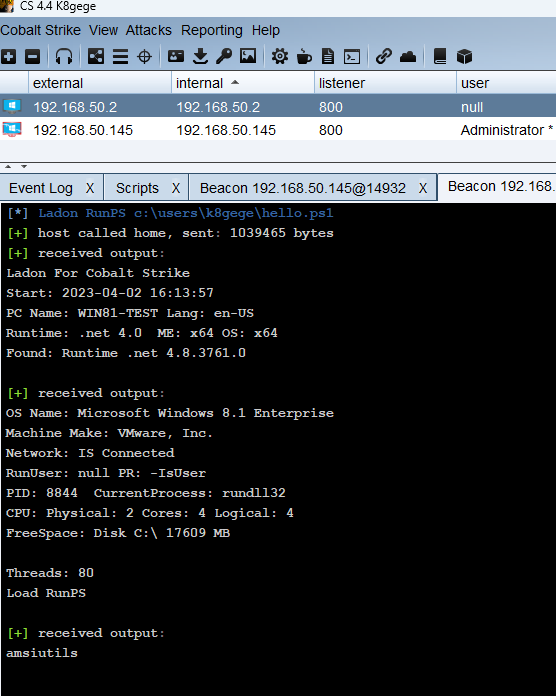Select session row with user null

point(278,107)
